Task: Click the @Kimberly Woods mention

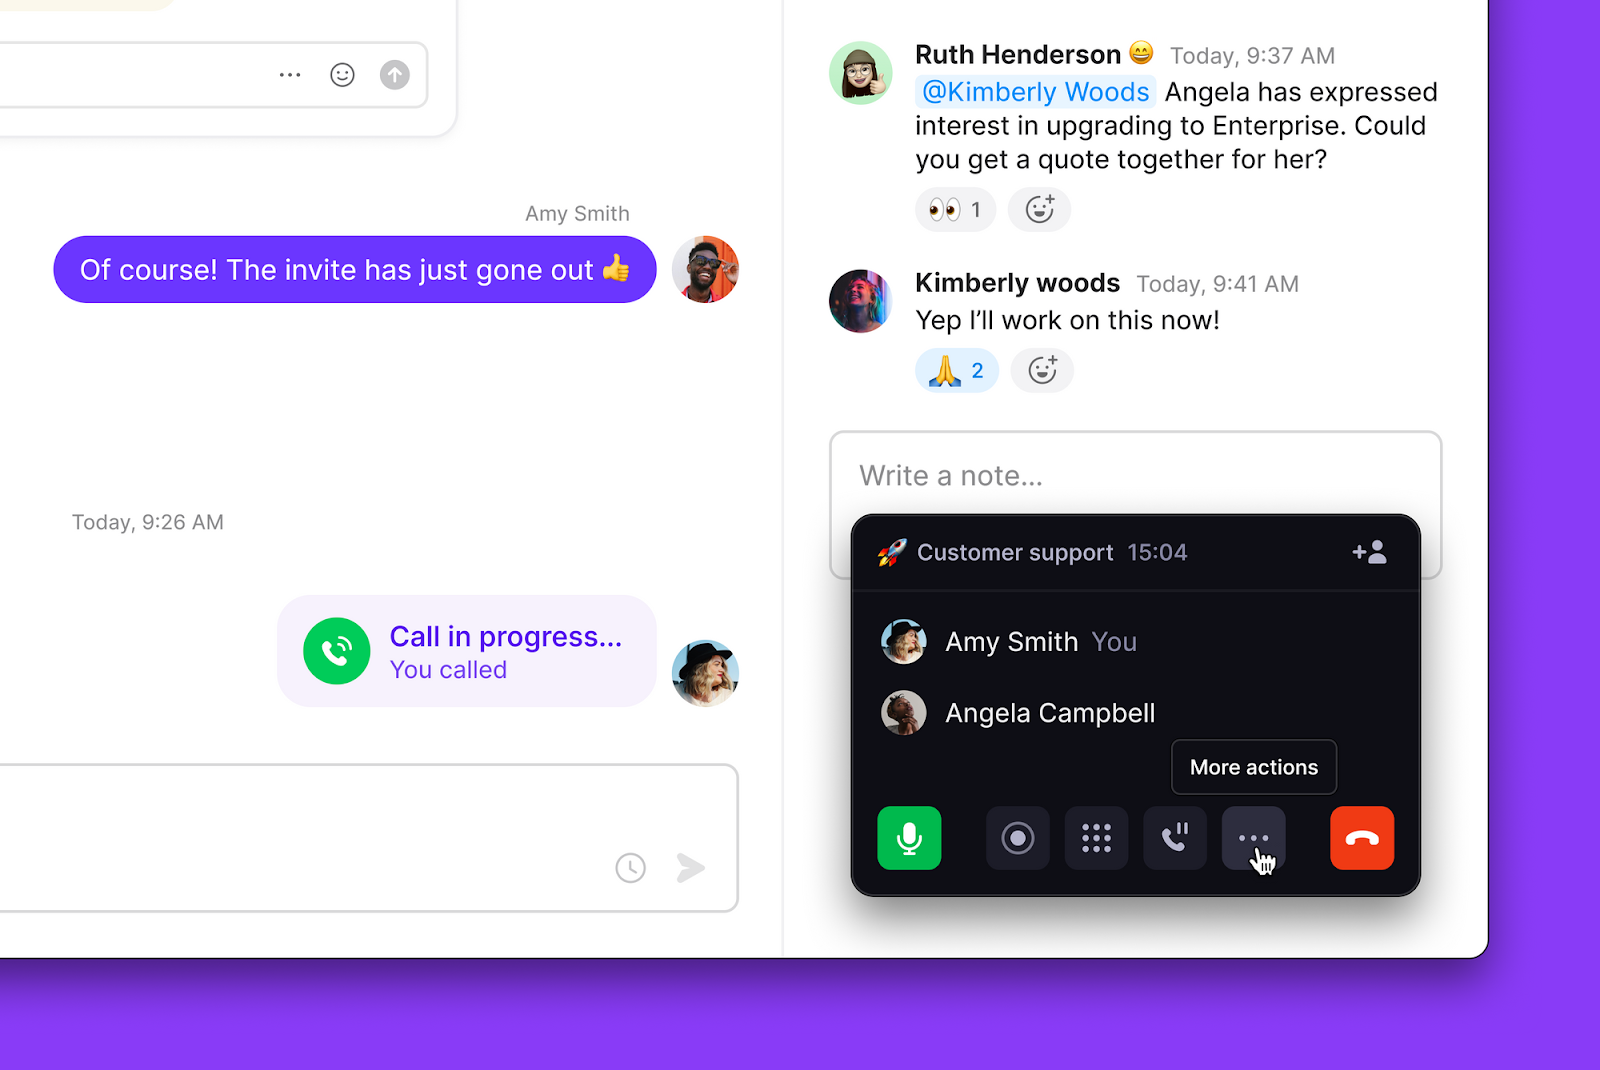Action: pyautogui.click(x=1035, y=92)
